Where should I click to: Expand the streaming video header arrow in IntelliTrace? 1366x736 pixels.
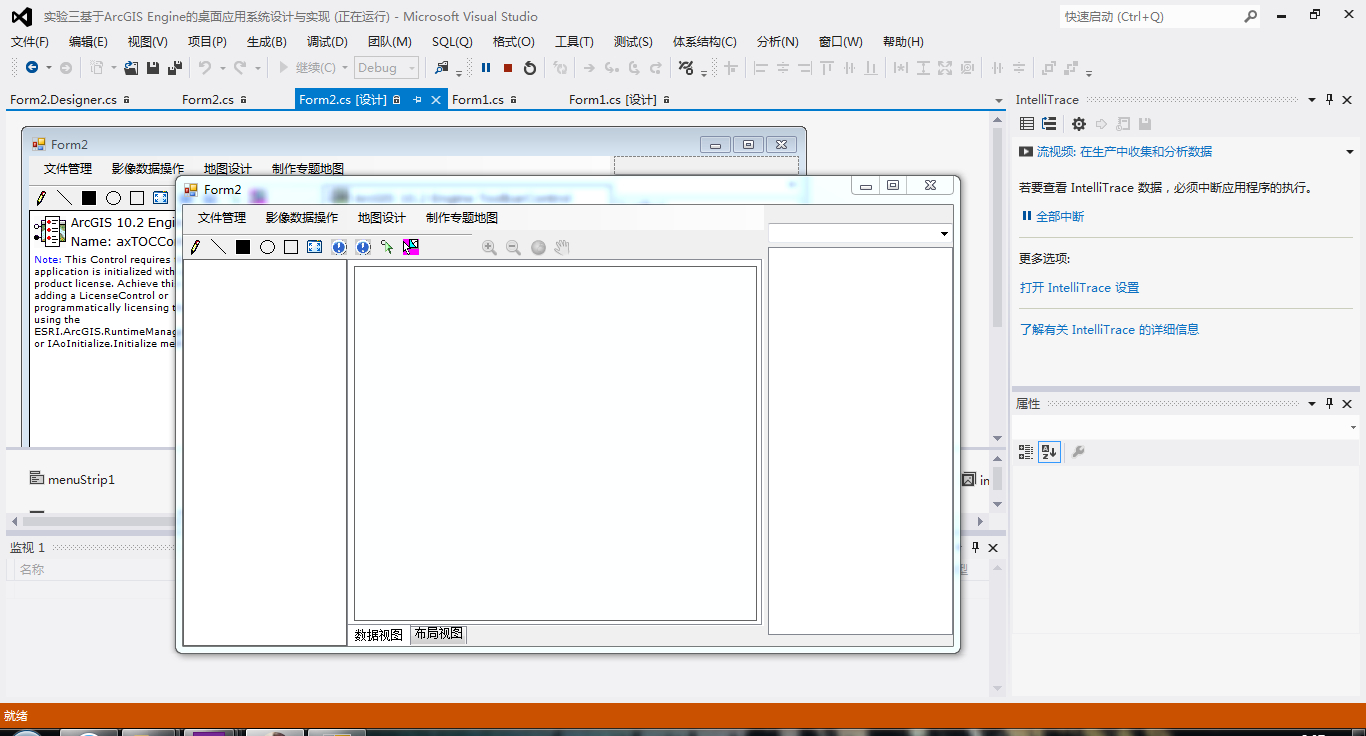click(x=1350, y=152)
